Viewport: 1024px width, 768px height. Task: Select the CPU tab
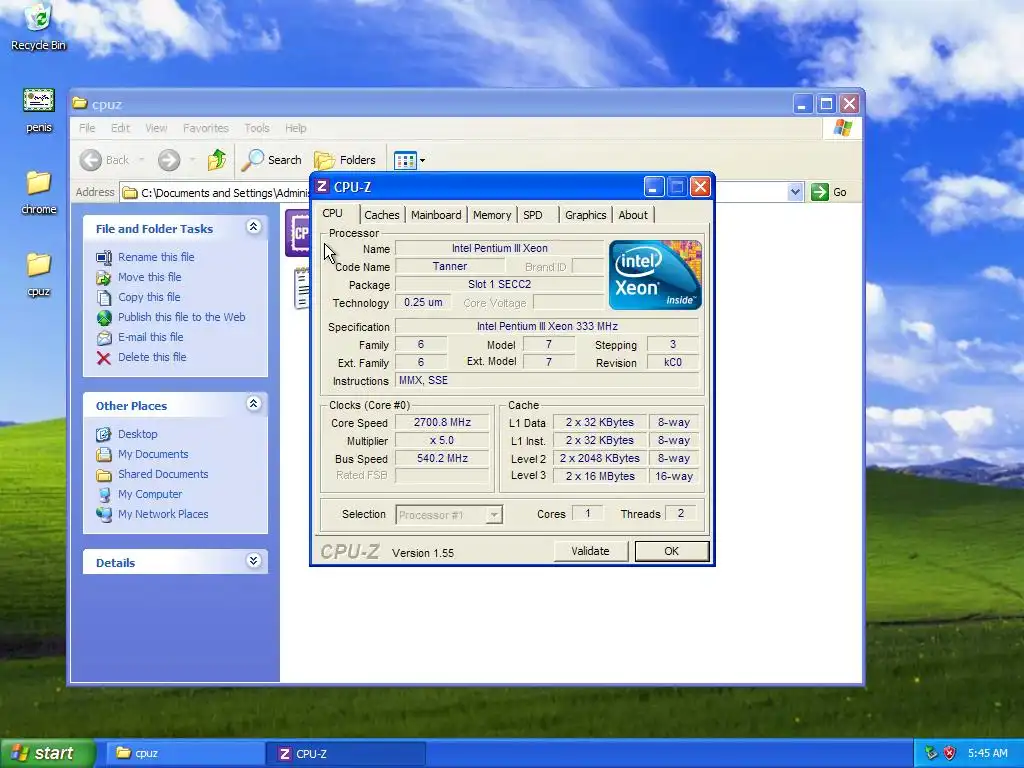point(332,214)
